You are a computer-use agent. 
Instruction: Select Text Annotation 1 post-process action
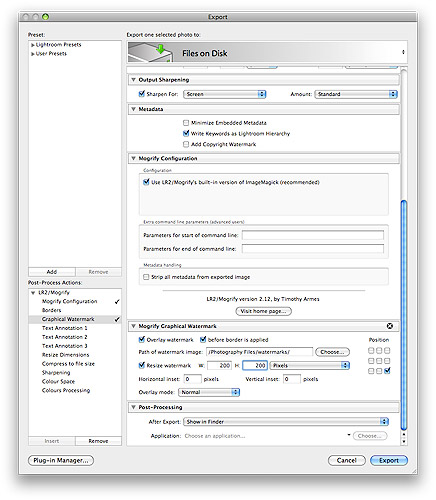(65, 328)
